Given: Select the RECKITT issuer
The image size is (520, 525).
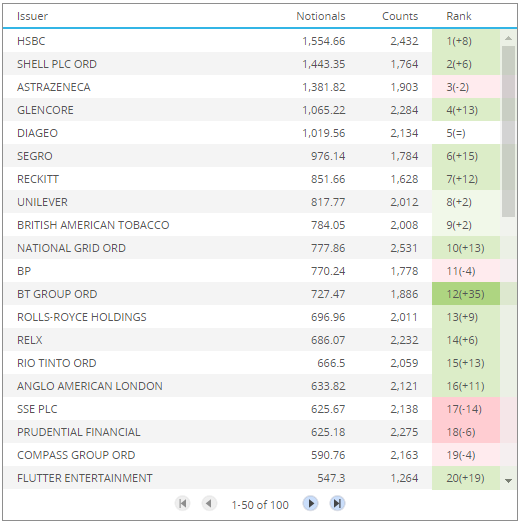Looking at the screenshot, I should point(38,179).
